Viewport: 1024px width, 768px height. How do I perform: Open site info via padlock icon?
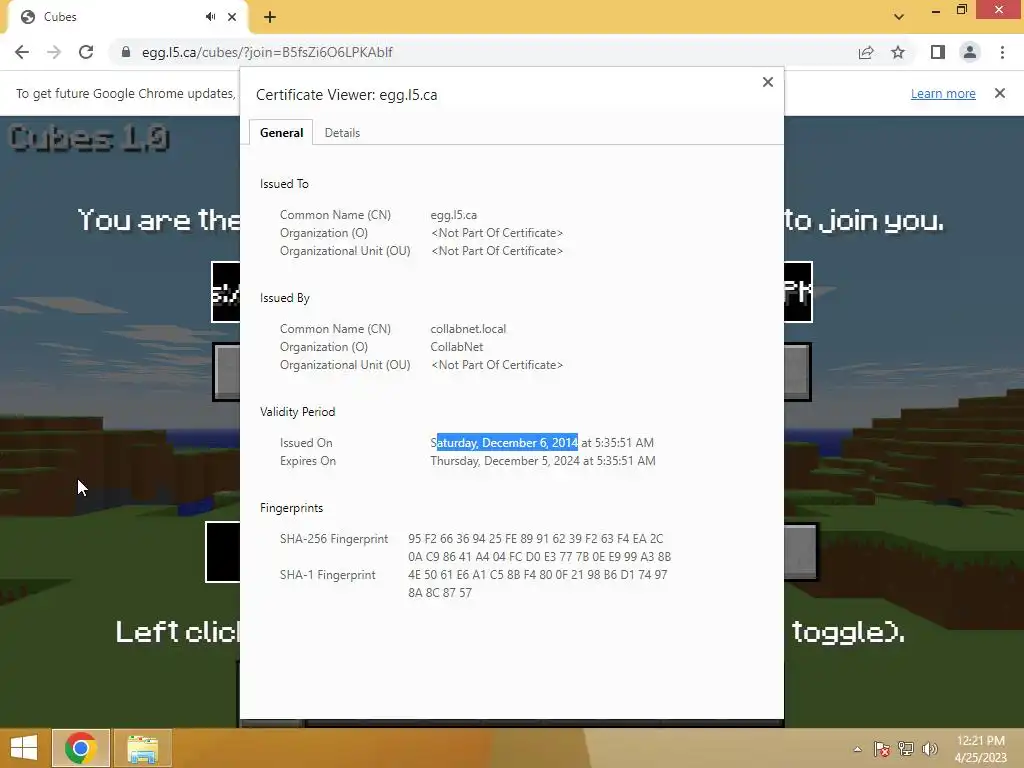point(126,52)
